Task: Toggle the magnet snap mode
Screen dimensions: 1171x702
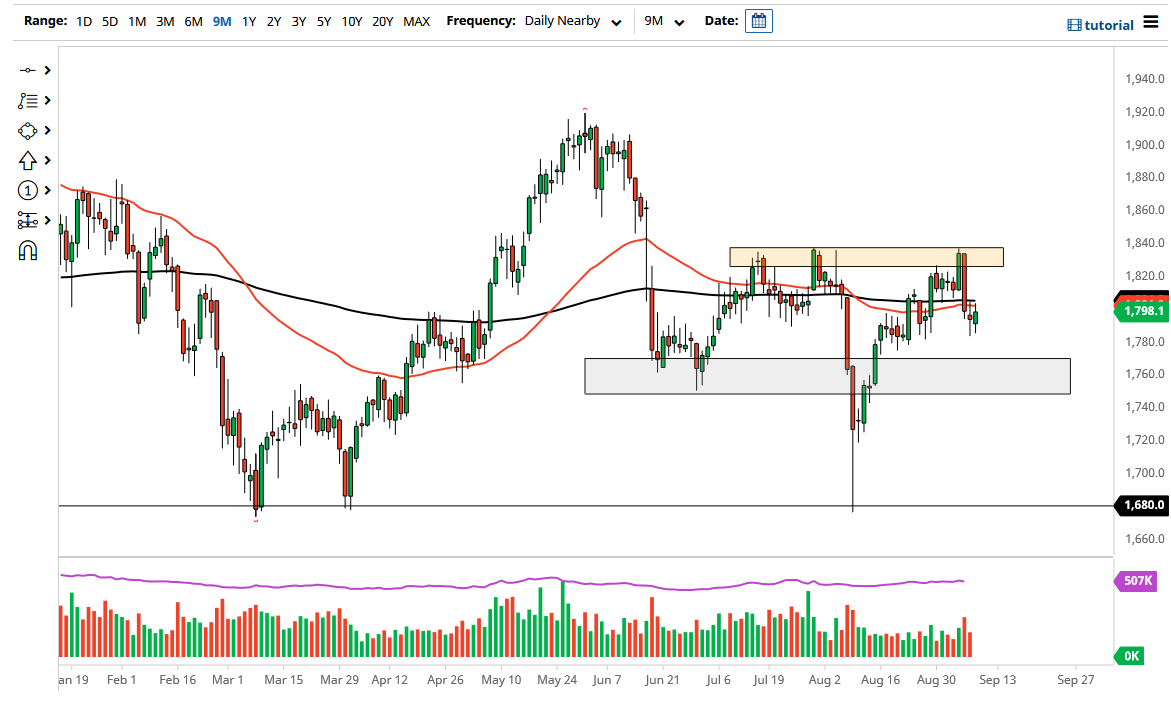Action: (28, 251)
